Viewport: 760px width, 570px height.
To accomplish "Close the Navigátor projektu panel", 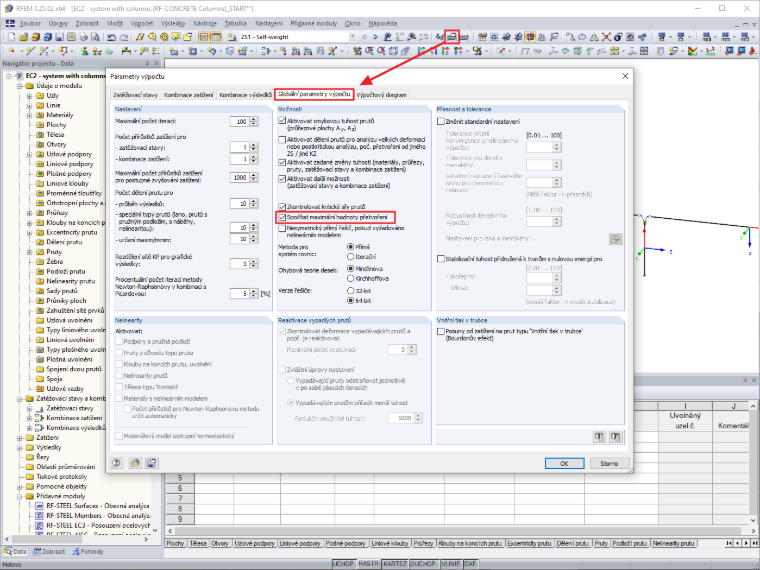I will [x=157, y=63].
